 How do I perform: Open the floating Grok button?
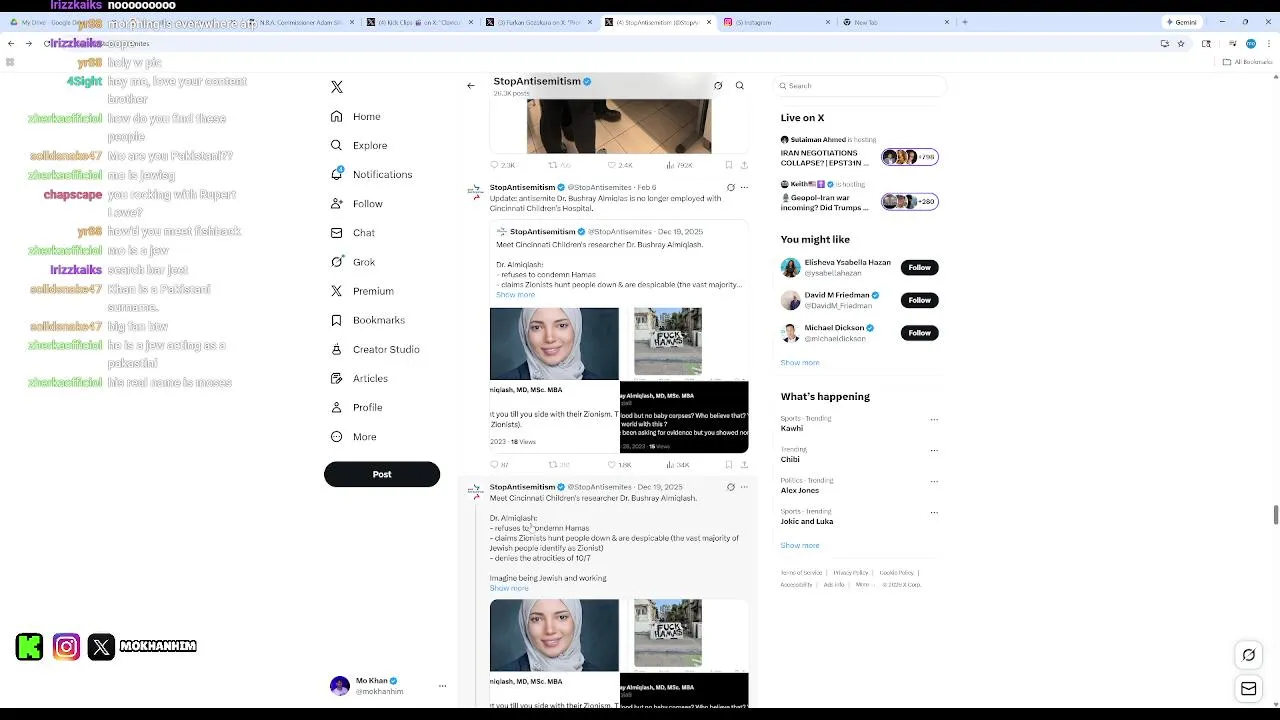pyautogui.click(x=1249, y=655)
